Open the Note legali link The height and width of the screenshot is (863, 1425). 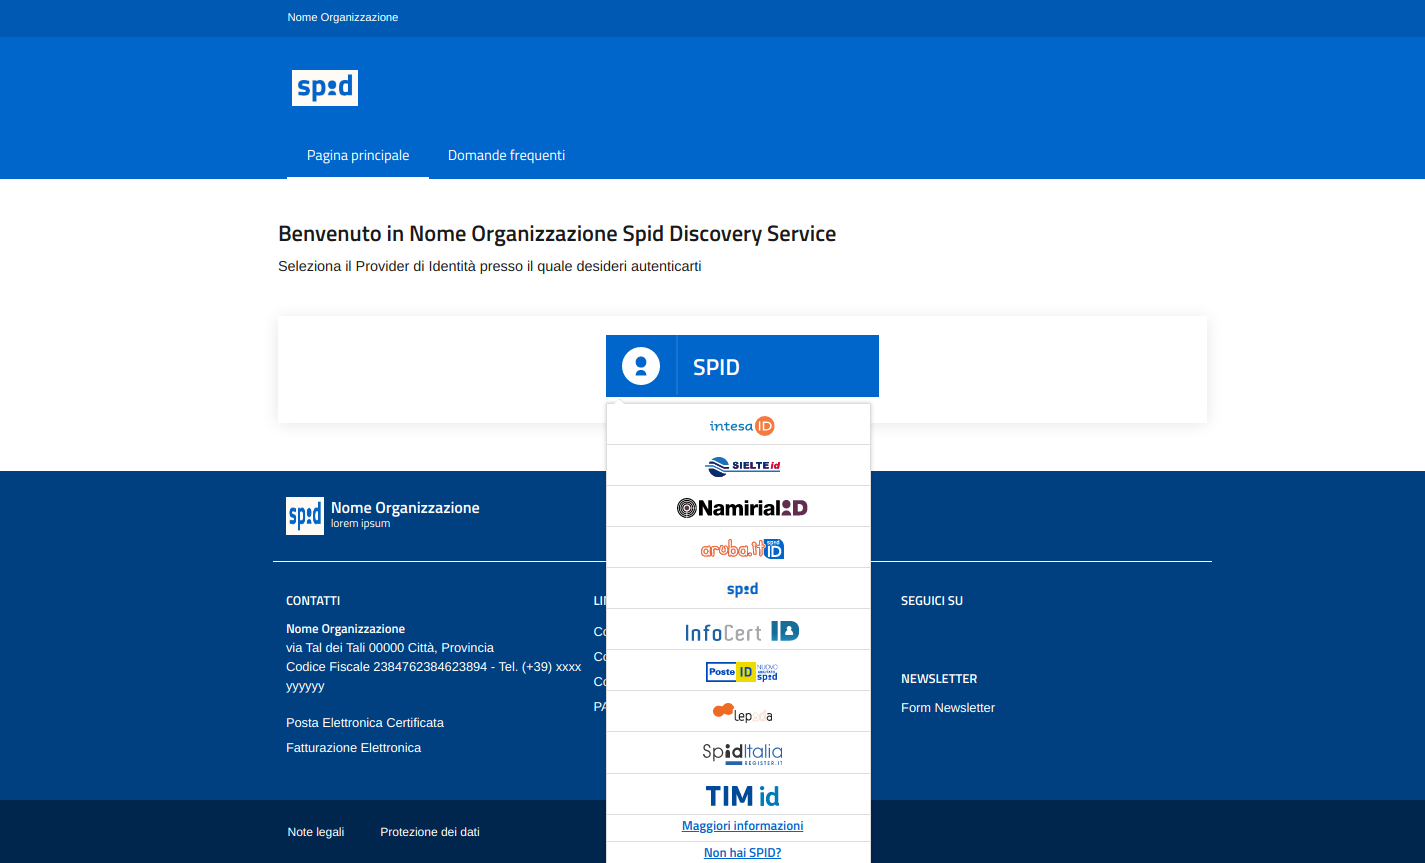(x=316, y=832)
